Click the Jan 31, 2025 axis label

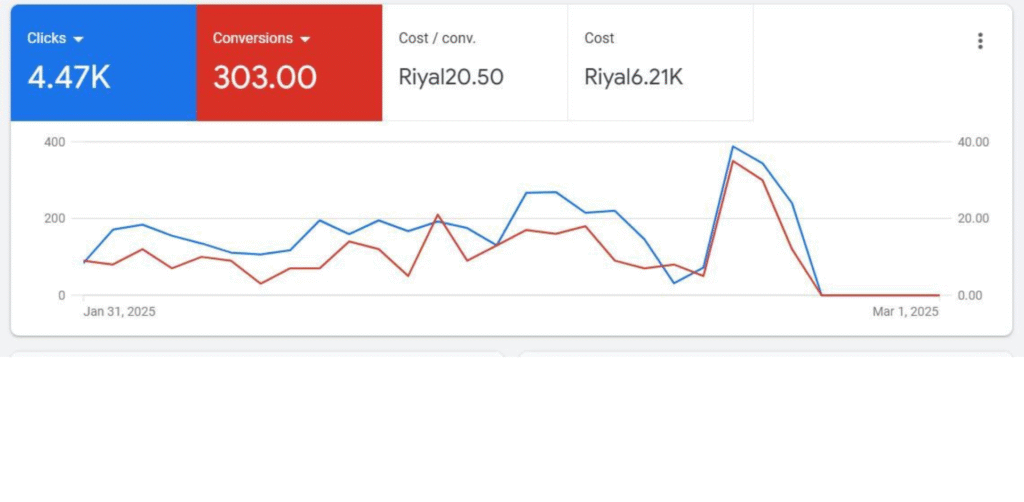(x=120, y=311)
